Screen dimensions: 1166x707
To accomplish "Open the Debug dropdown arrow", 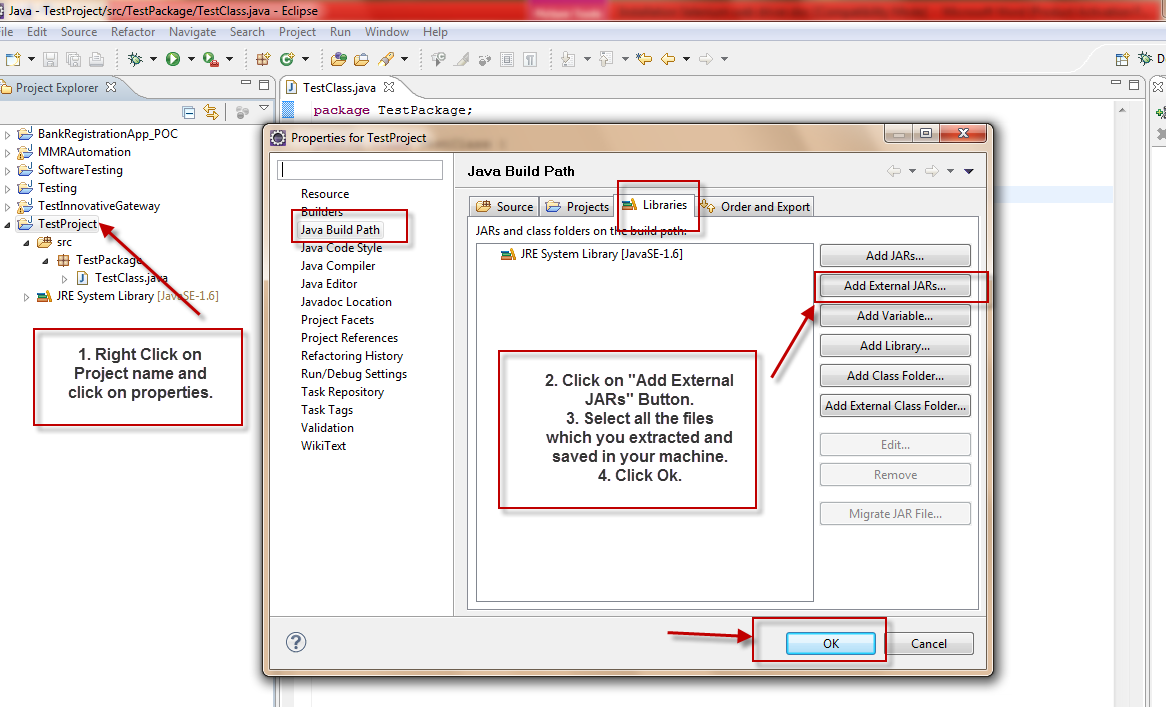I will tap(153, 59).
